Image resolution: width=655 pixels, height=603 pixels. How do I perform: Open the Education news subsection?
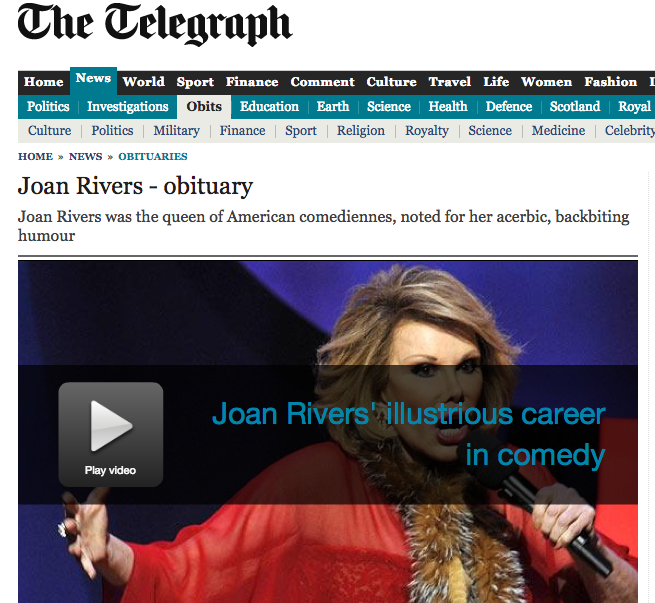(x=269, y=106)
